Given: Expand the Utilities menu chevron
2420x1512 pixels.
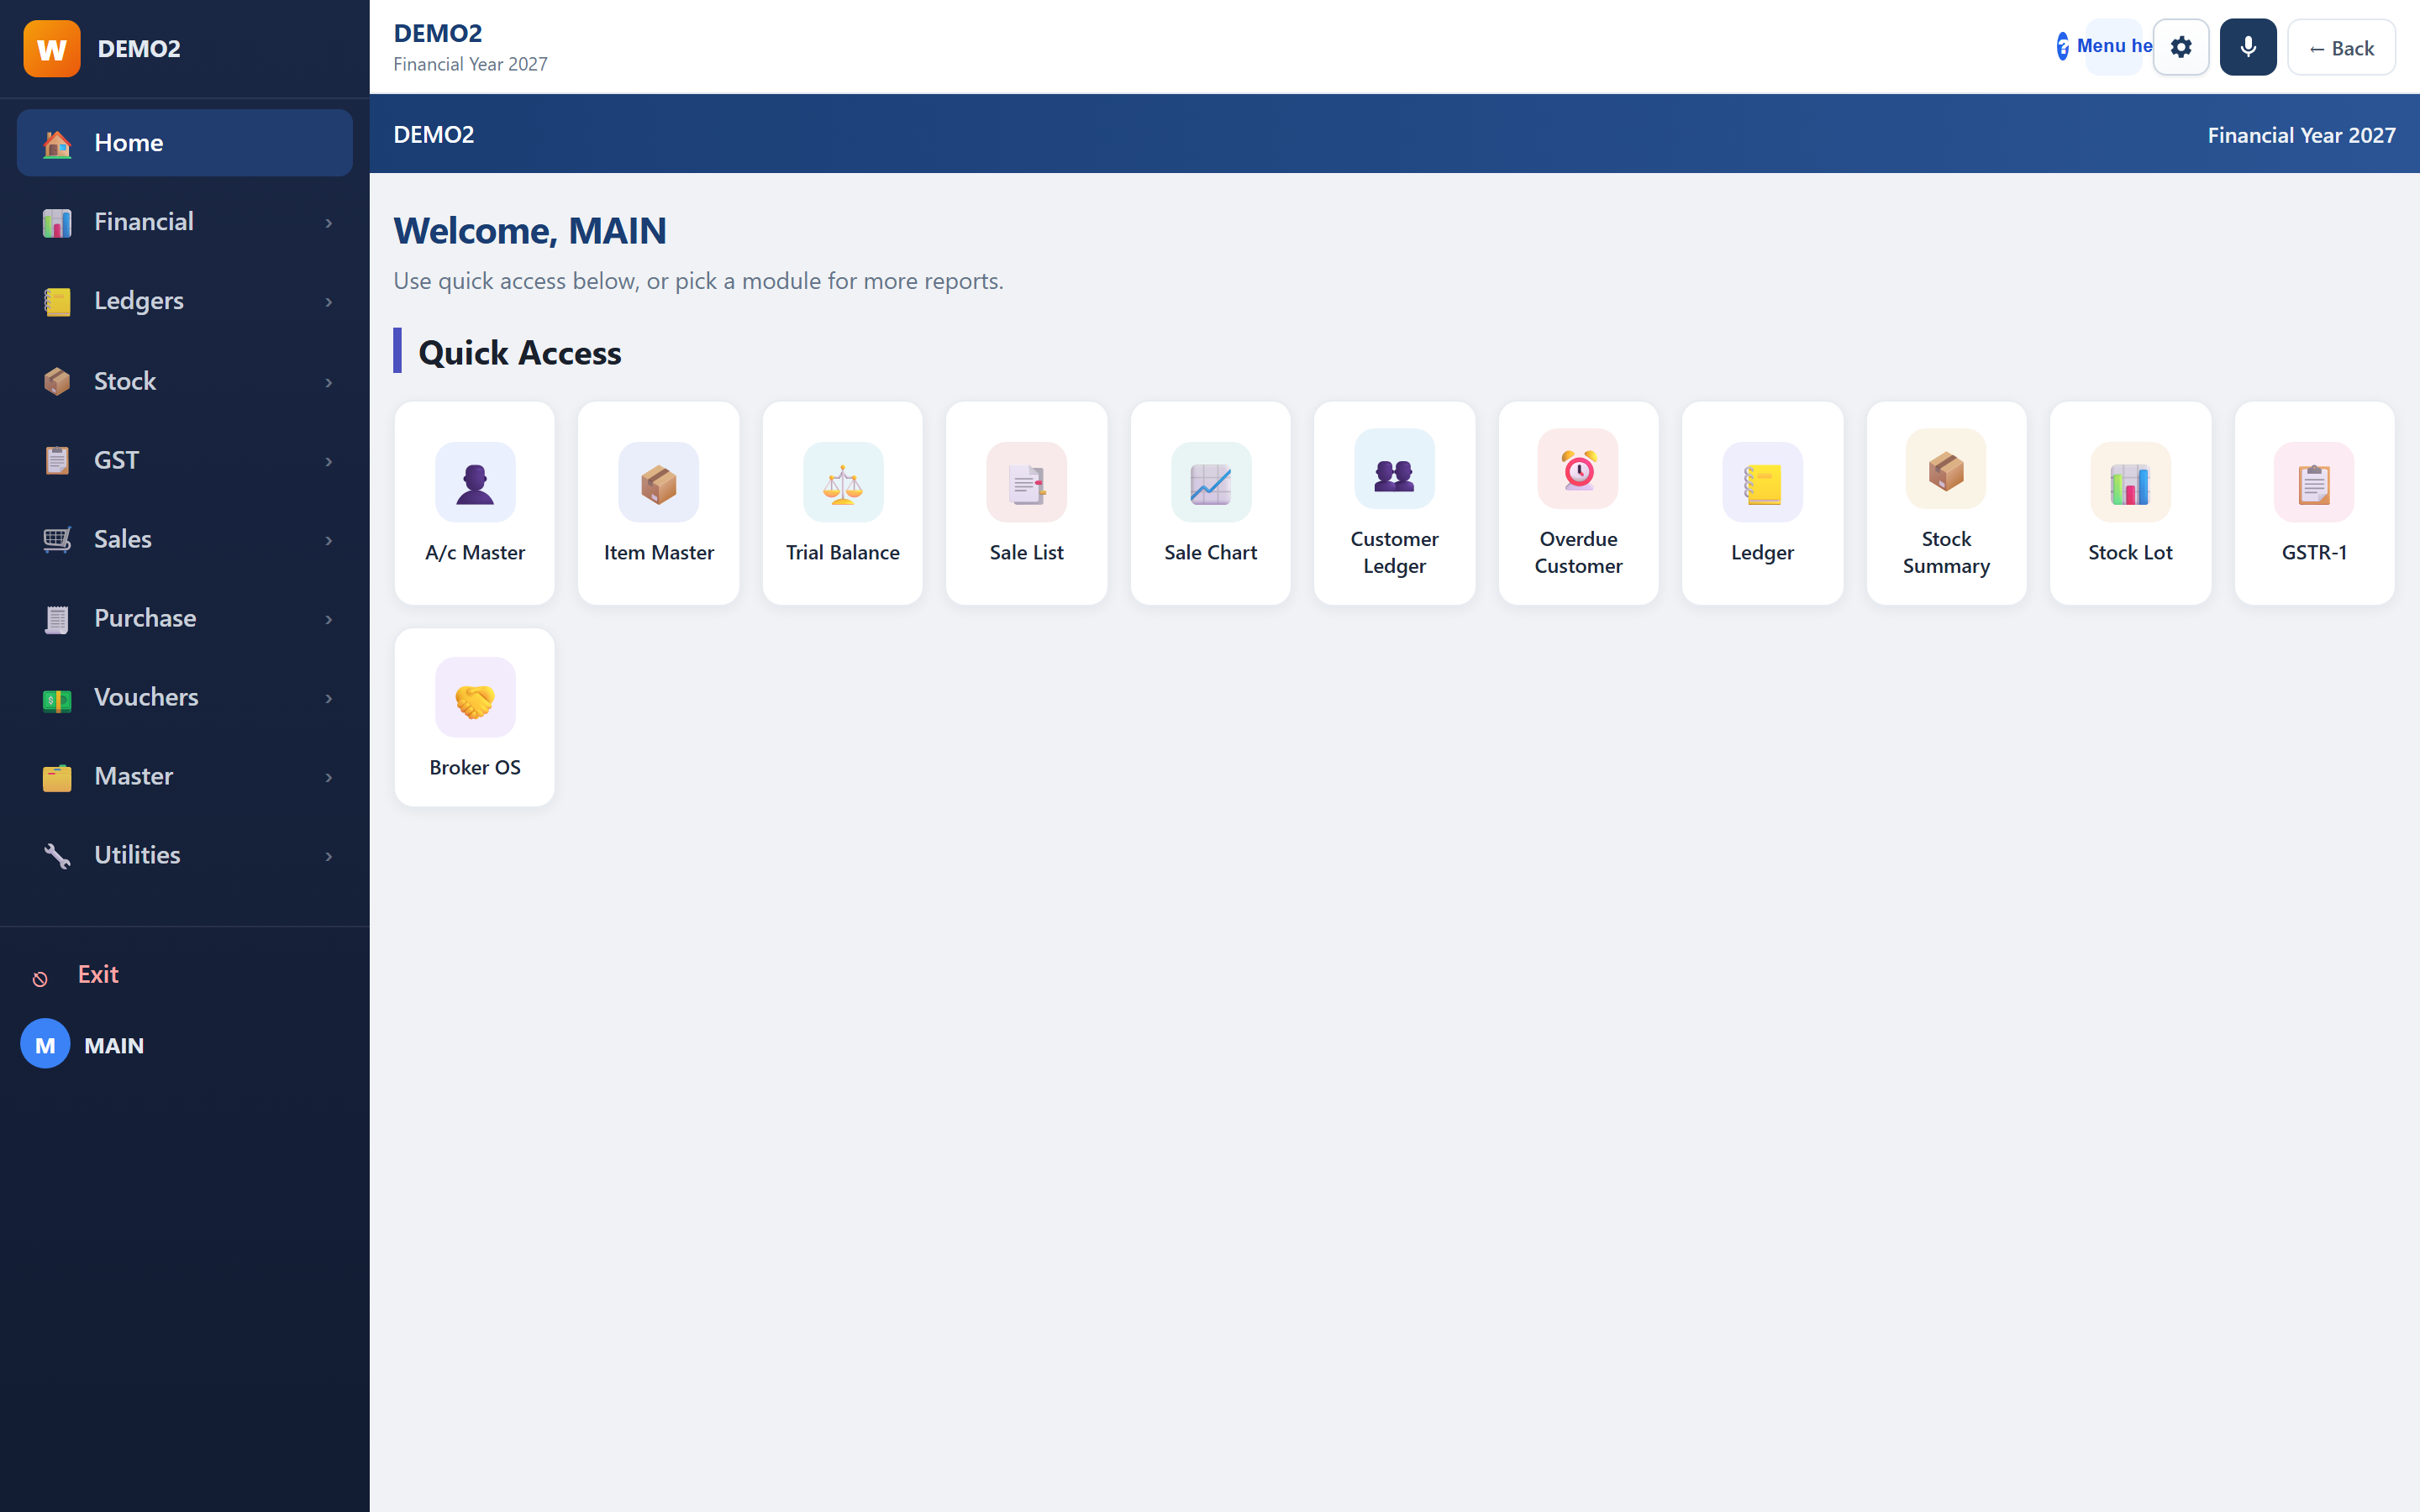Looking at the screenshot, I should 329,856.
